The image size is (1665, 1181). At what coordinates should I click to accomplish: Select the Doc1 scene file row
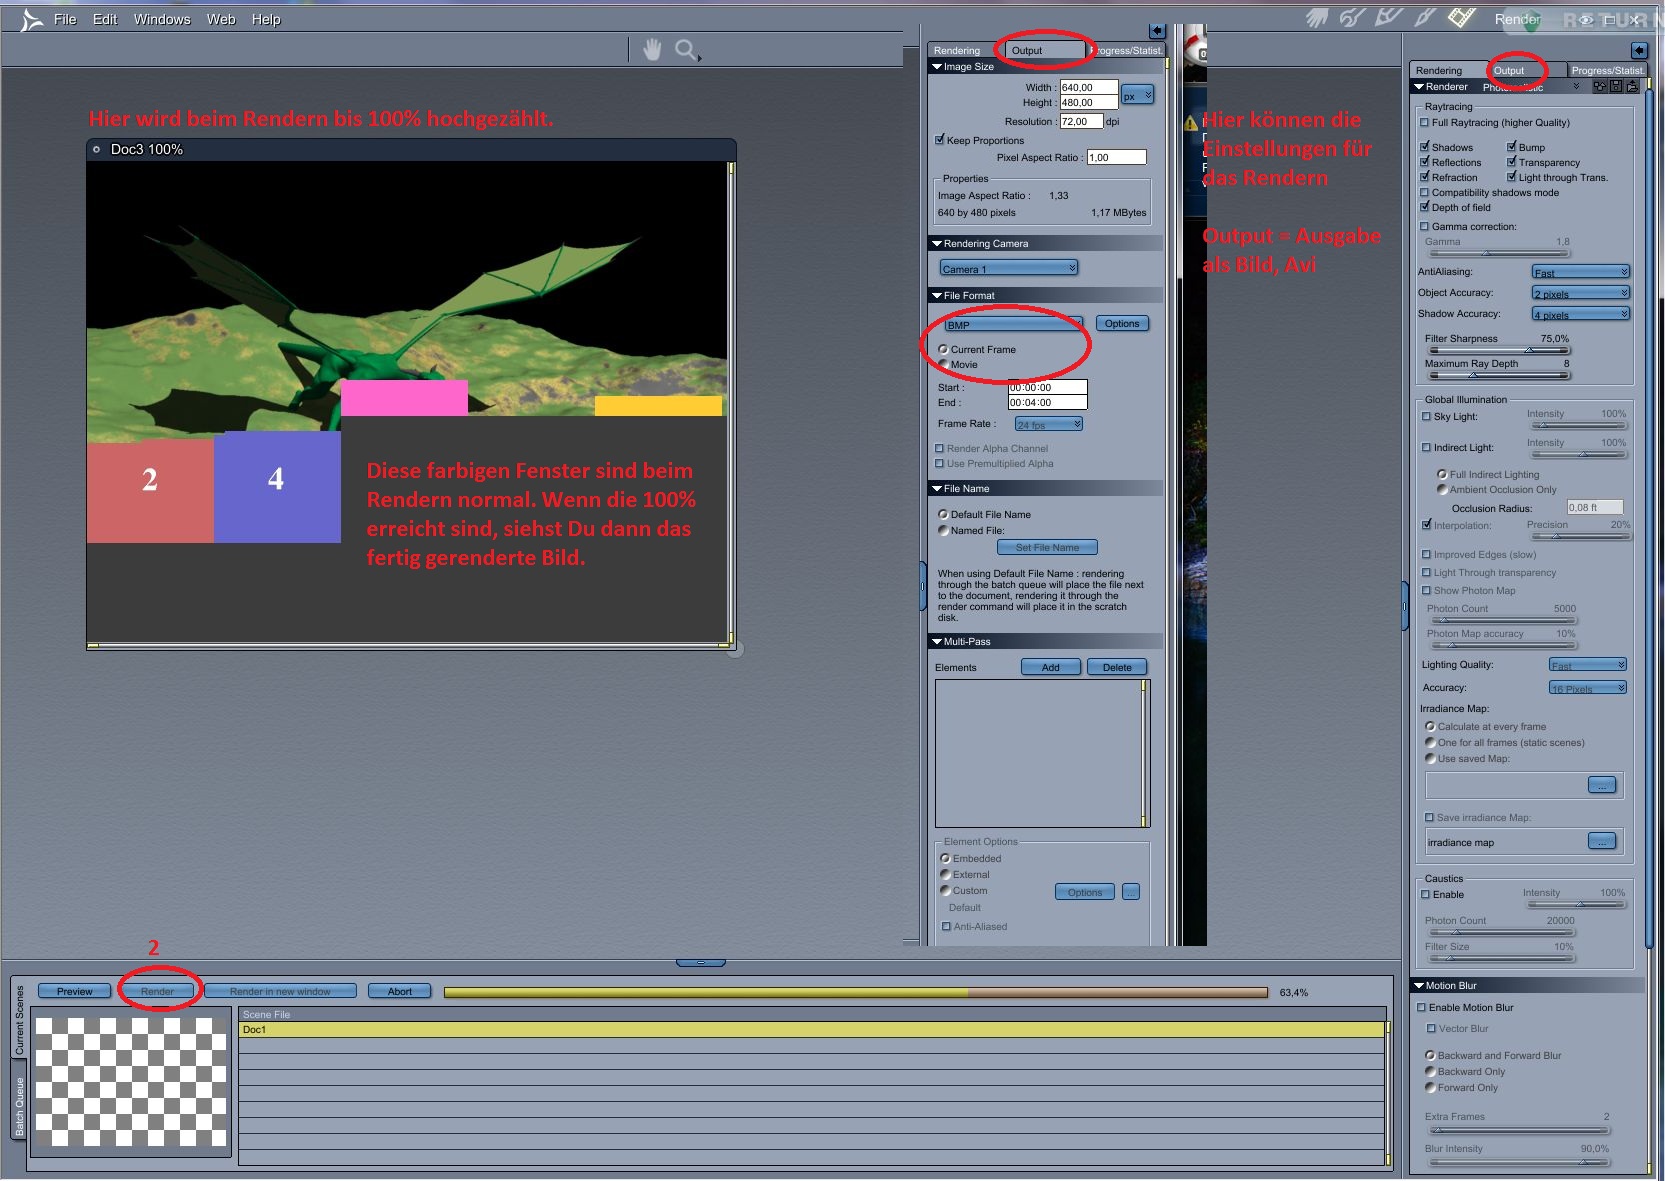(812, 1029)
